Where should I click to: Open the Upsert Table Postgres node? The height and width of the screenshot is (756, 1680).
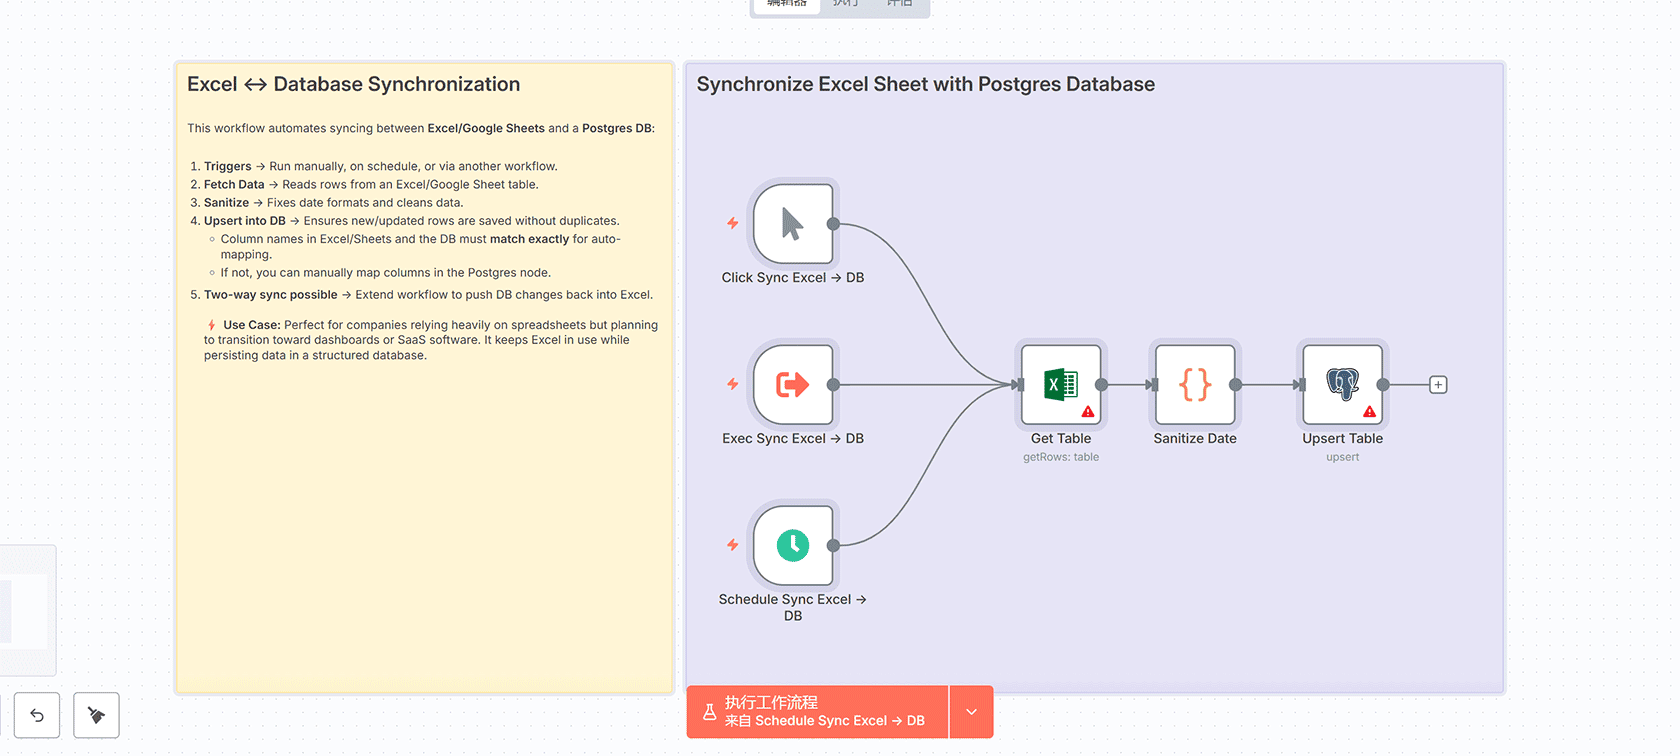coord(1342,385)
